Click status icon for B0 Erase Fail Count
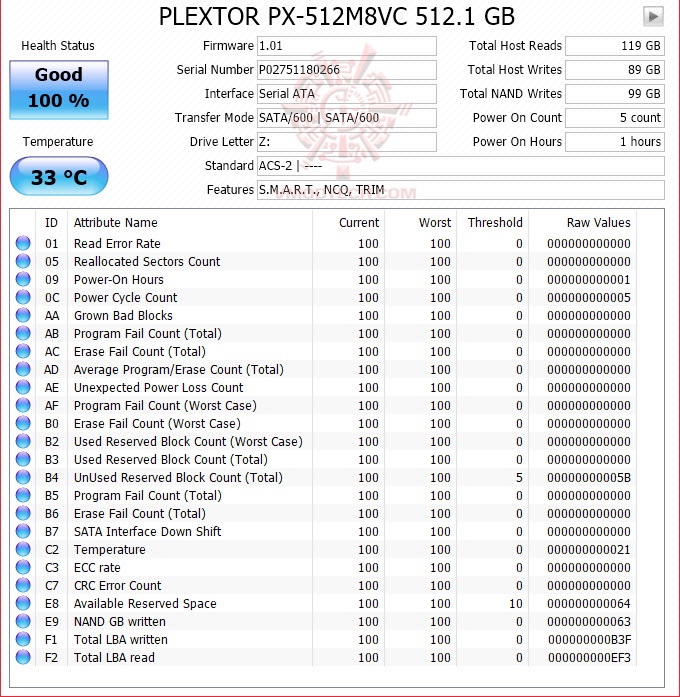The height and width of the screenshot is (697, 680). pyautogui.click(x=23, y=423)
